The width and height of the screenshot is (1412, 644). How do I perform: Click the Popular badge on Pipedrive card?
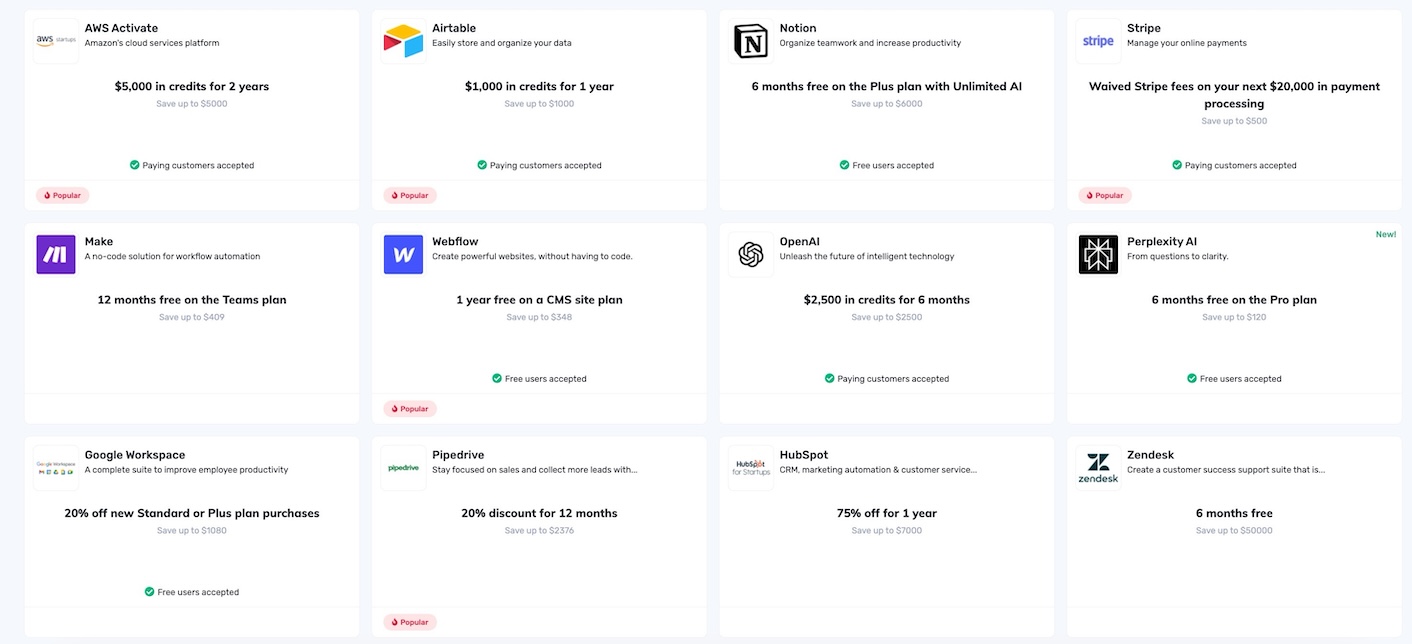[x=410, y=622]
